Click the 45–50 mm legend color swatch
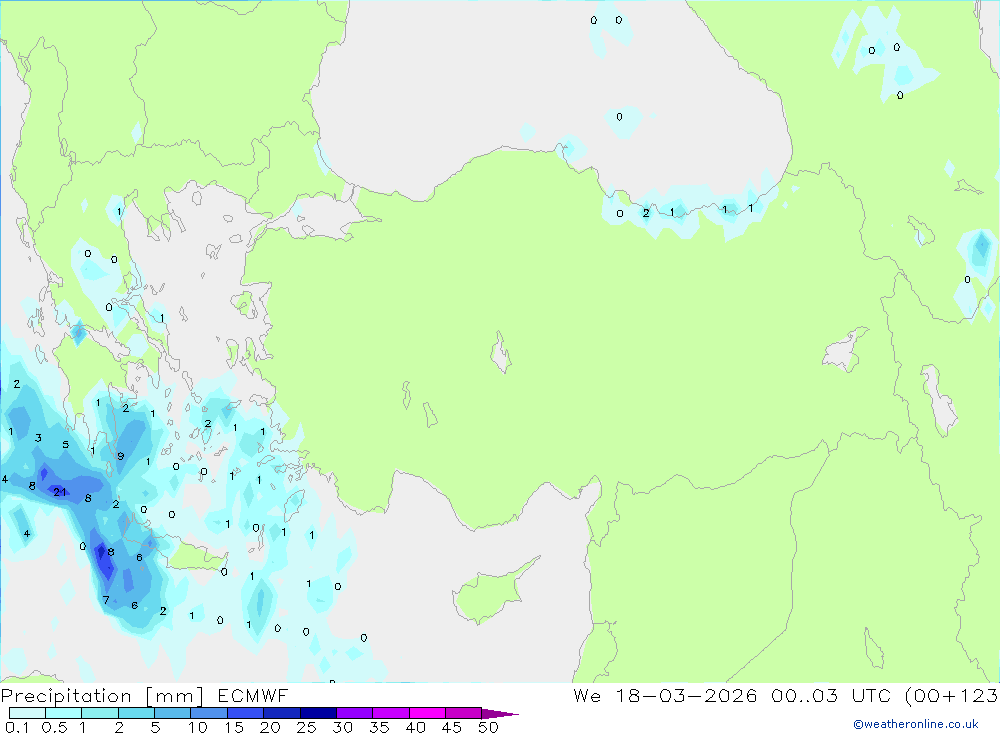Image resolution: width=1000 pixels, height=733 pixels. 464,713
